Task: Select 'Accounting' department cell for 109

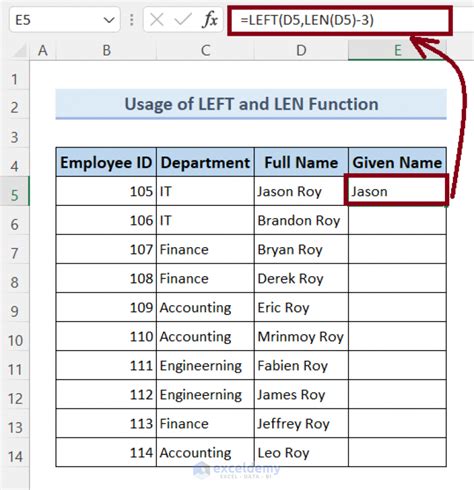Action: [205, 307]
